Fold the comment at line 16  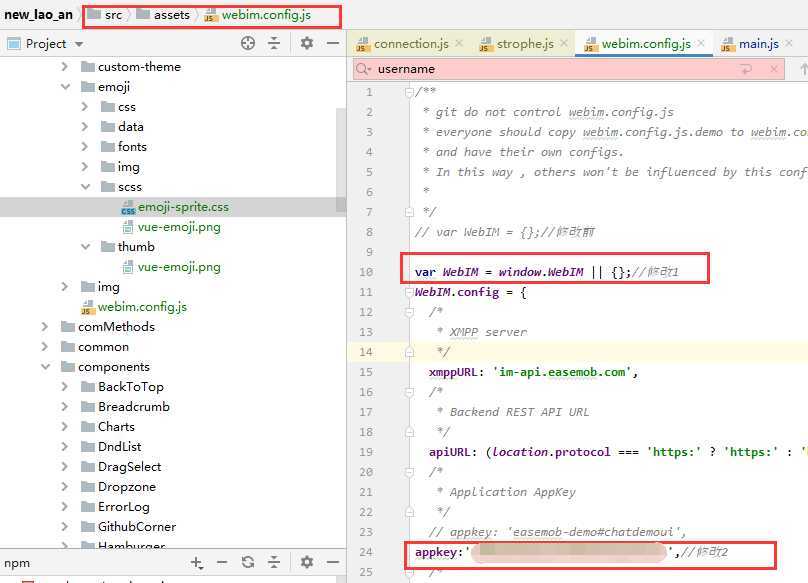click(409, 392)
